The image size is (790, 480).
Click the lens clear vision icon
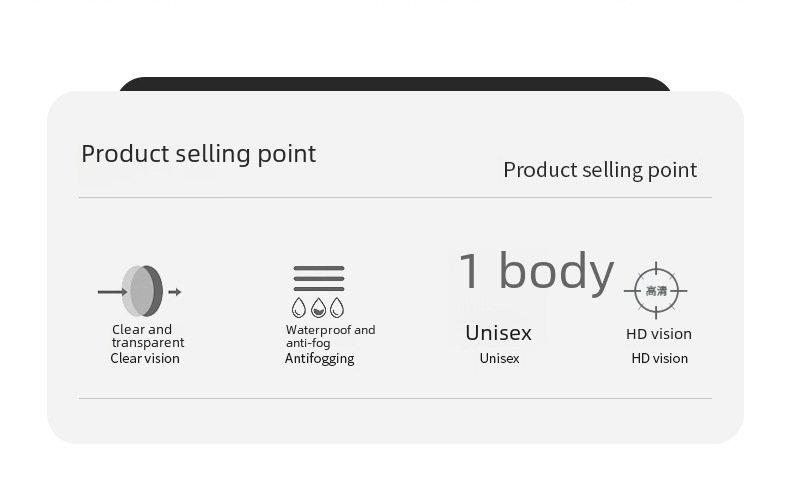(142, 291)
